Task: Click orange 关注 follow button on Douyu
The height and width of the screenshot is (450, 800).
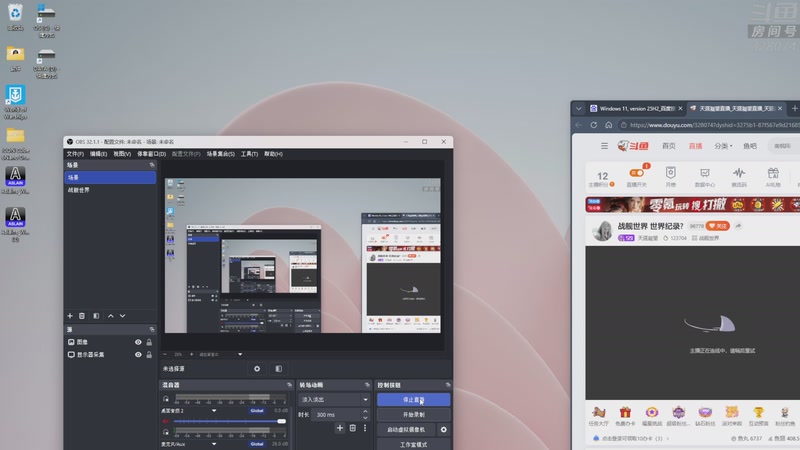Action: (718, 226)
